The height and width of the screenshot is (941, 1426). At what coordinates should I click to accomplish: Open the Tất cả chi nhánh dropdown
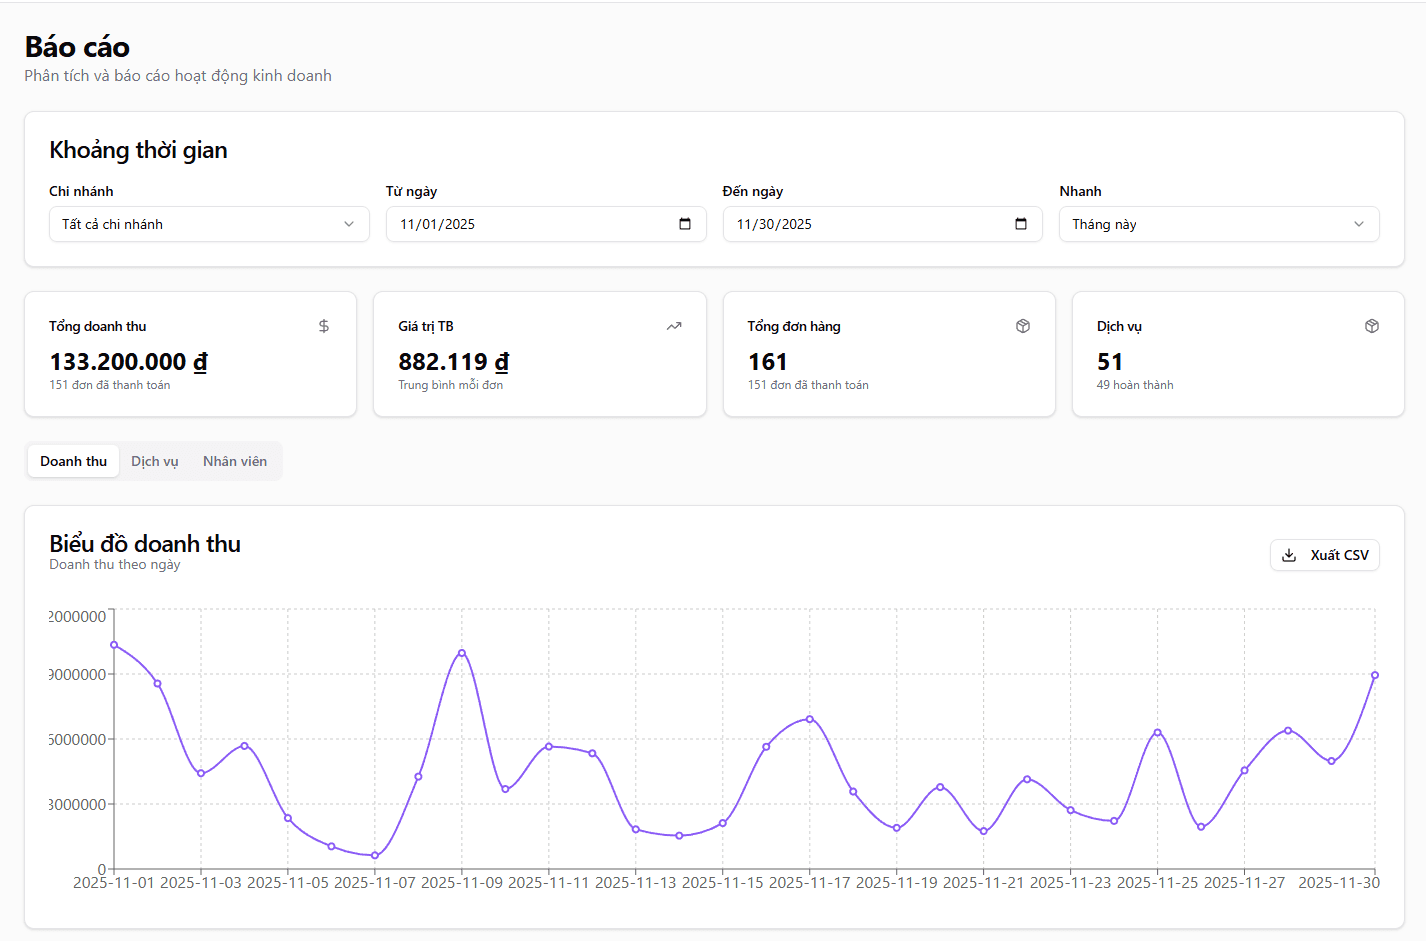pos(209,224)
